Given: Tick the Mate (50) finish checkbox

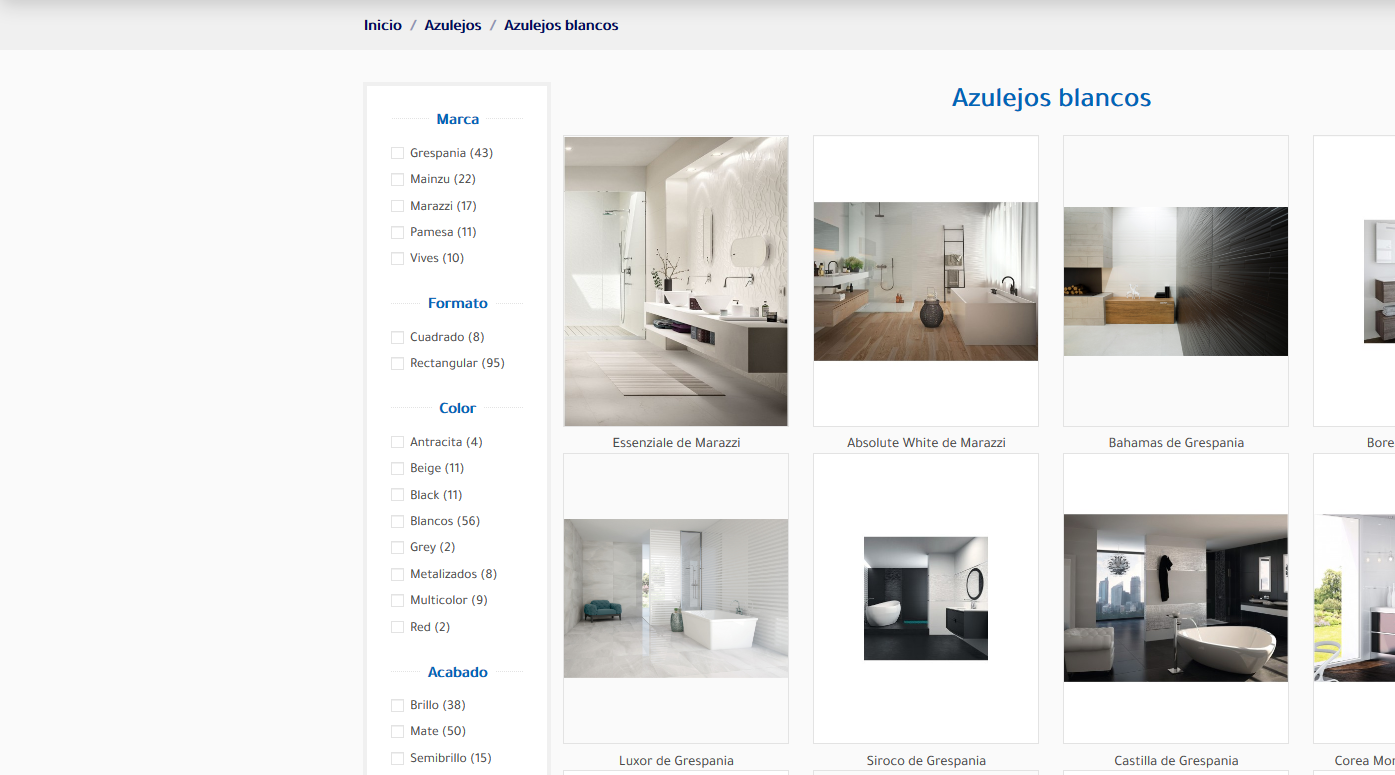Looking at the screenshot, I should coord(397,732).
